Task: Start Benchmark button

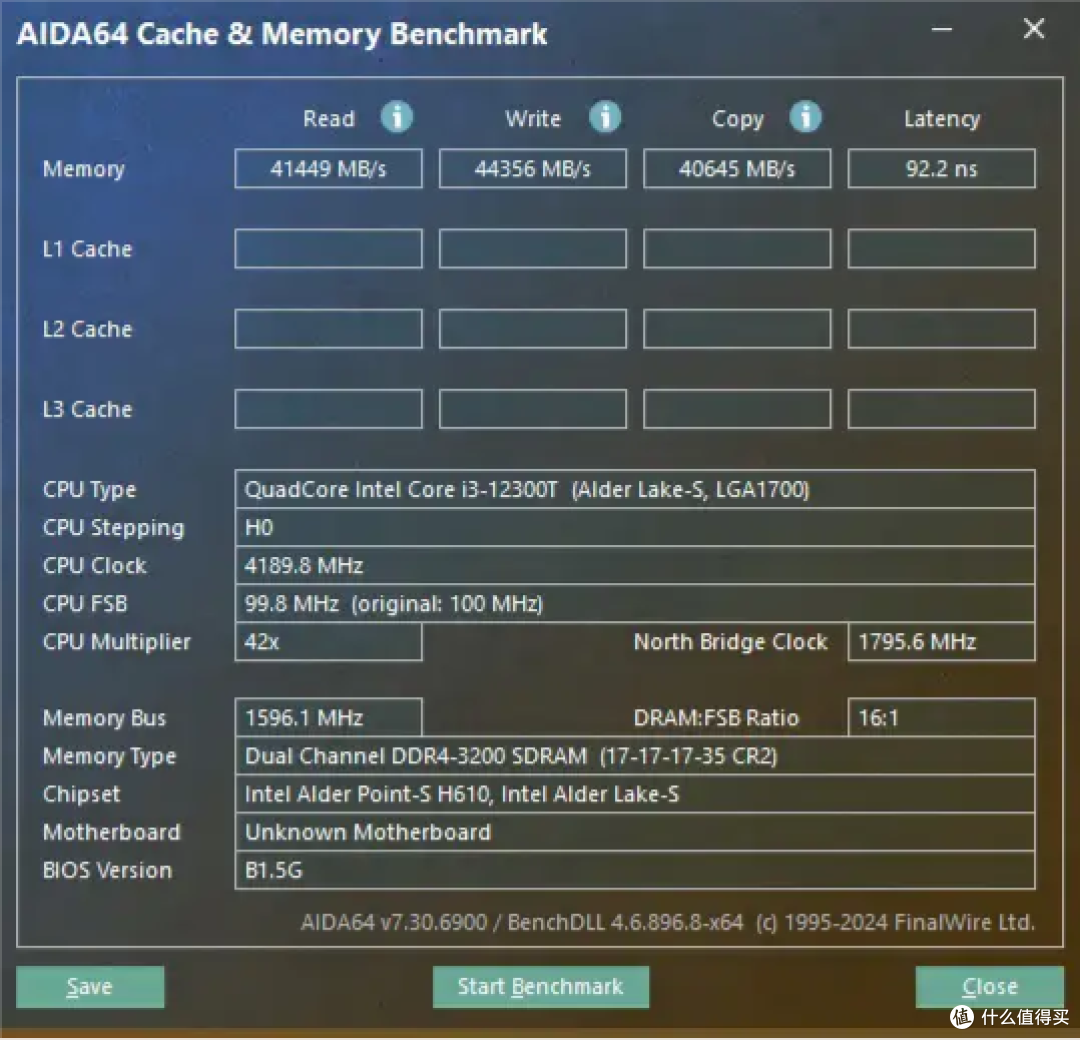Action: coord(541,986)
